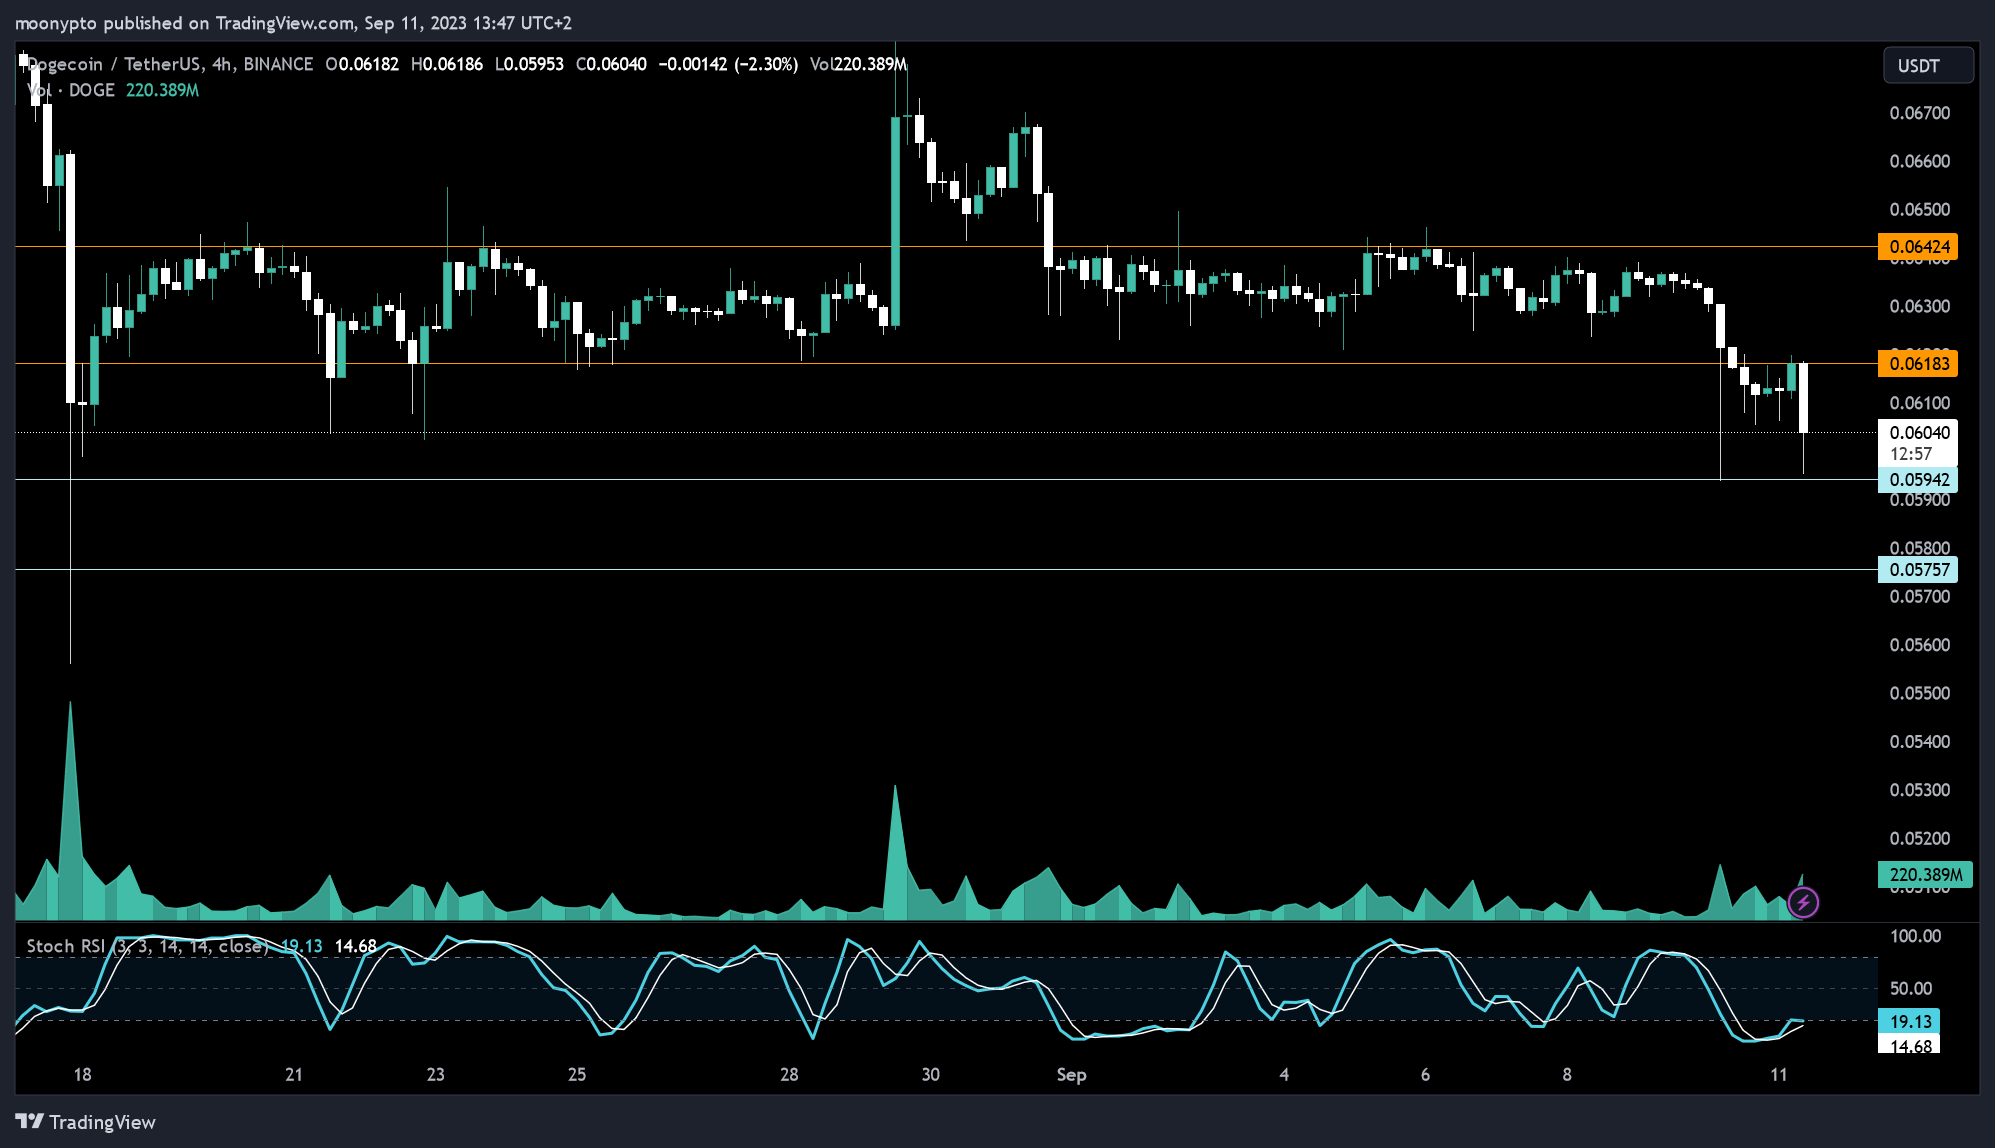Click the H0.06186 high value in legend
Viewport: 1995px width, 1148px height.
pyautogui.click(x=447, y=64)
